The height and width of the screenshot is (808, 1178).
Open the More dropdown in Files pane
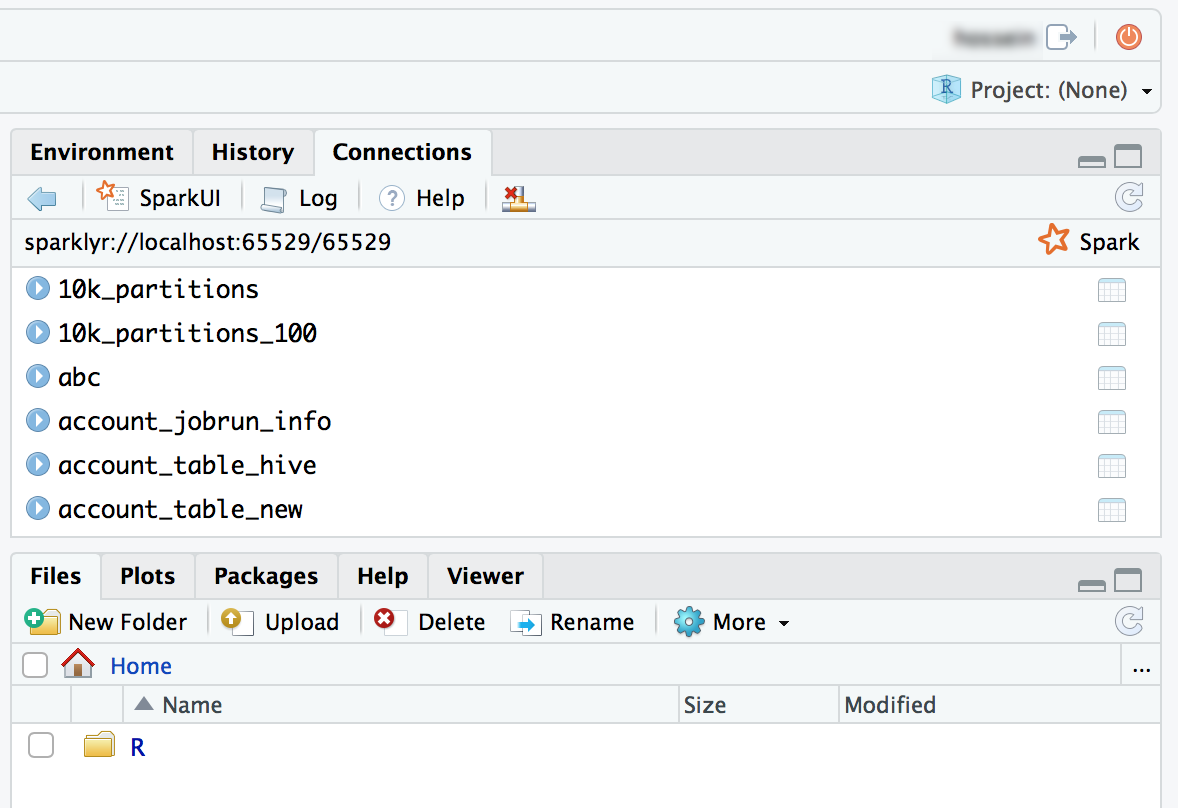point(733,621)
